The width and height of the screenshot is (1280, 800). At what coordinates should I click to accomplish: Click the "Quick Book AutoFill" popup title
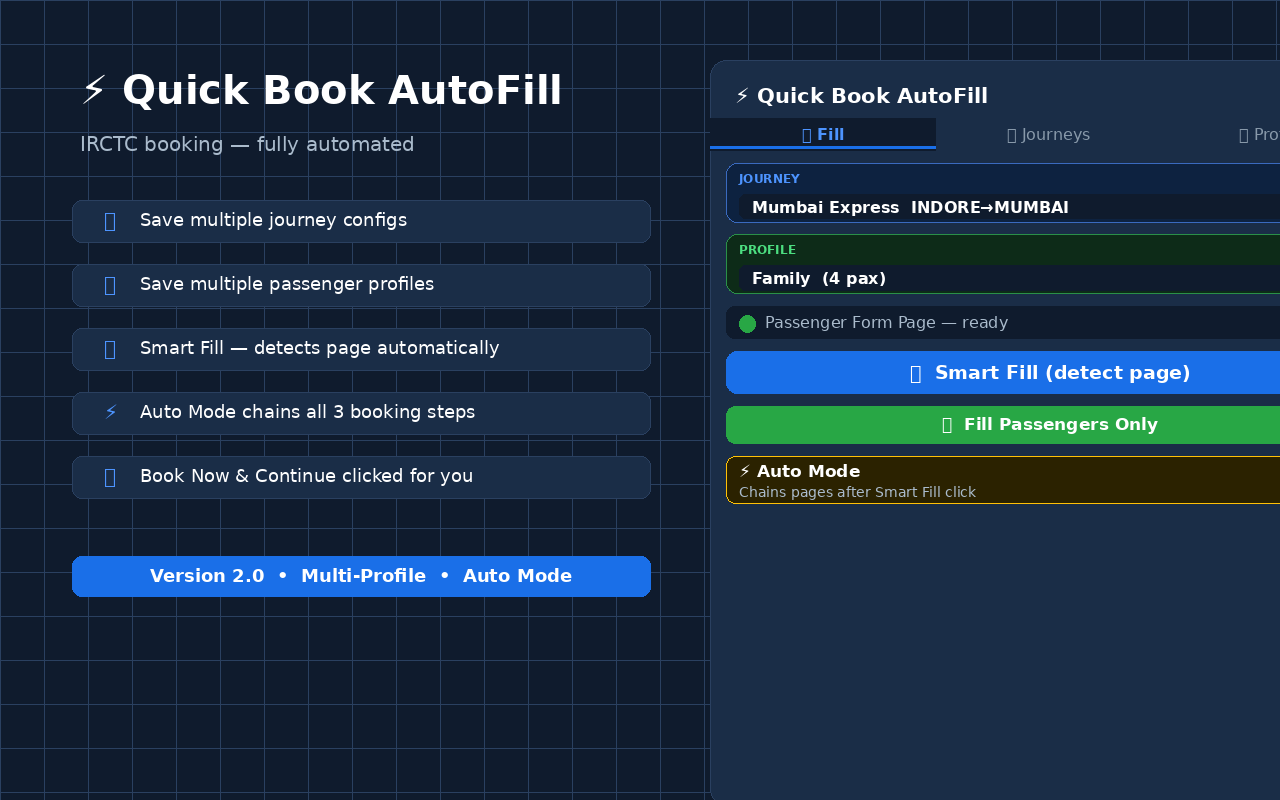pos(872,96)
